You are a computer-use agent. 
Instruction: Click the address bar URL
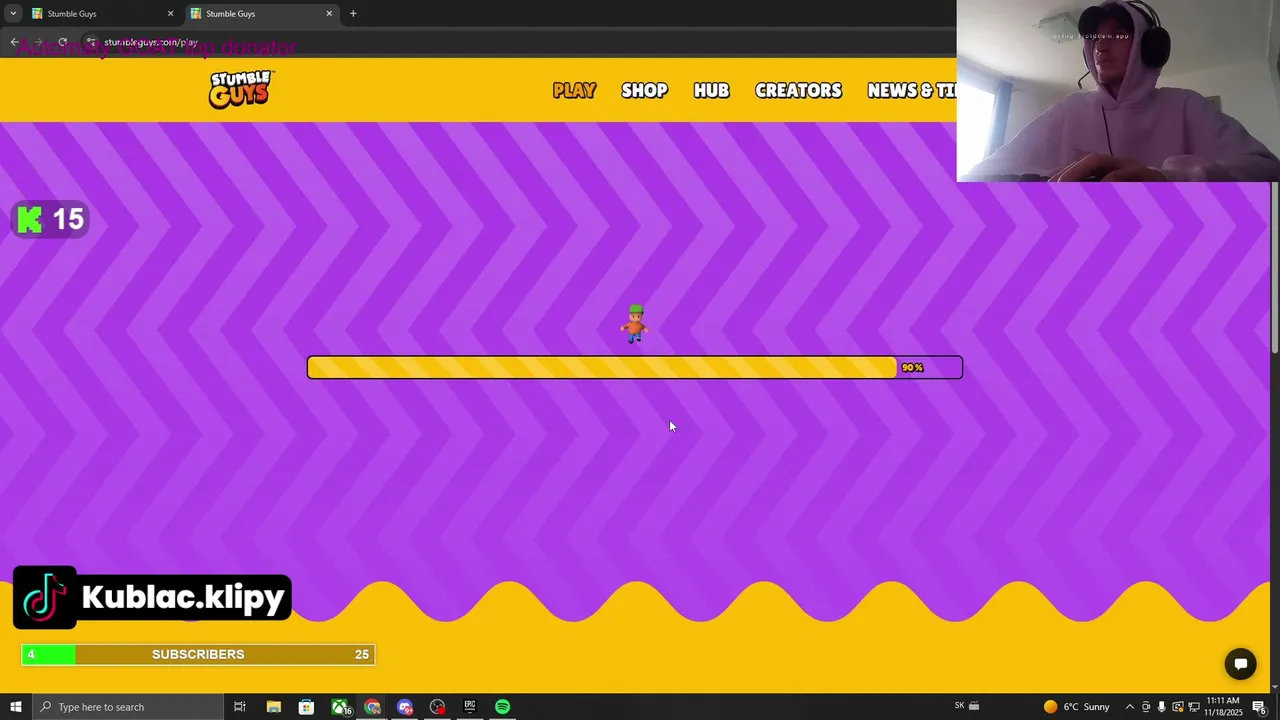(151, 42)
